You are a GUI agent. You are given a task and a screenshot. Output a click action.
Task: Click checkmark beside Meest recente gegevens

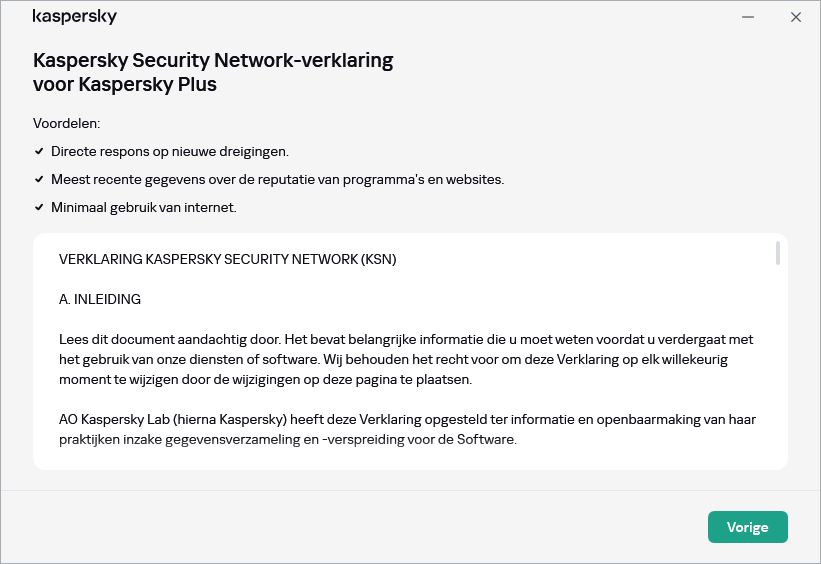click(x=39, y=180)
